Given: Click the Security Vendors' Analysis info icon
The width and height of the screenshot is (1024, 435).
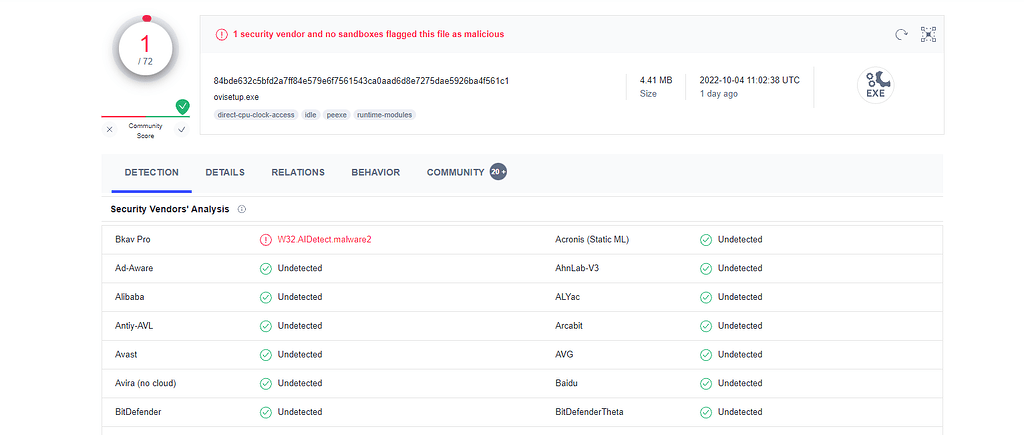Looking at the screenshot, I should (x=242, y=209).
